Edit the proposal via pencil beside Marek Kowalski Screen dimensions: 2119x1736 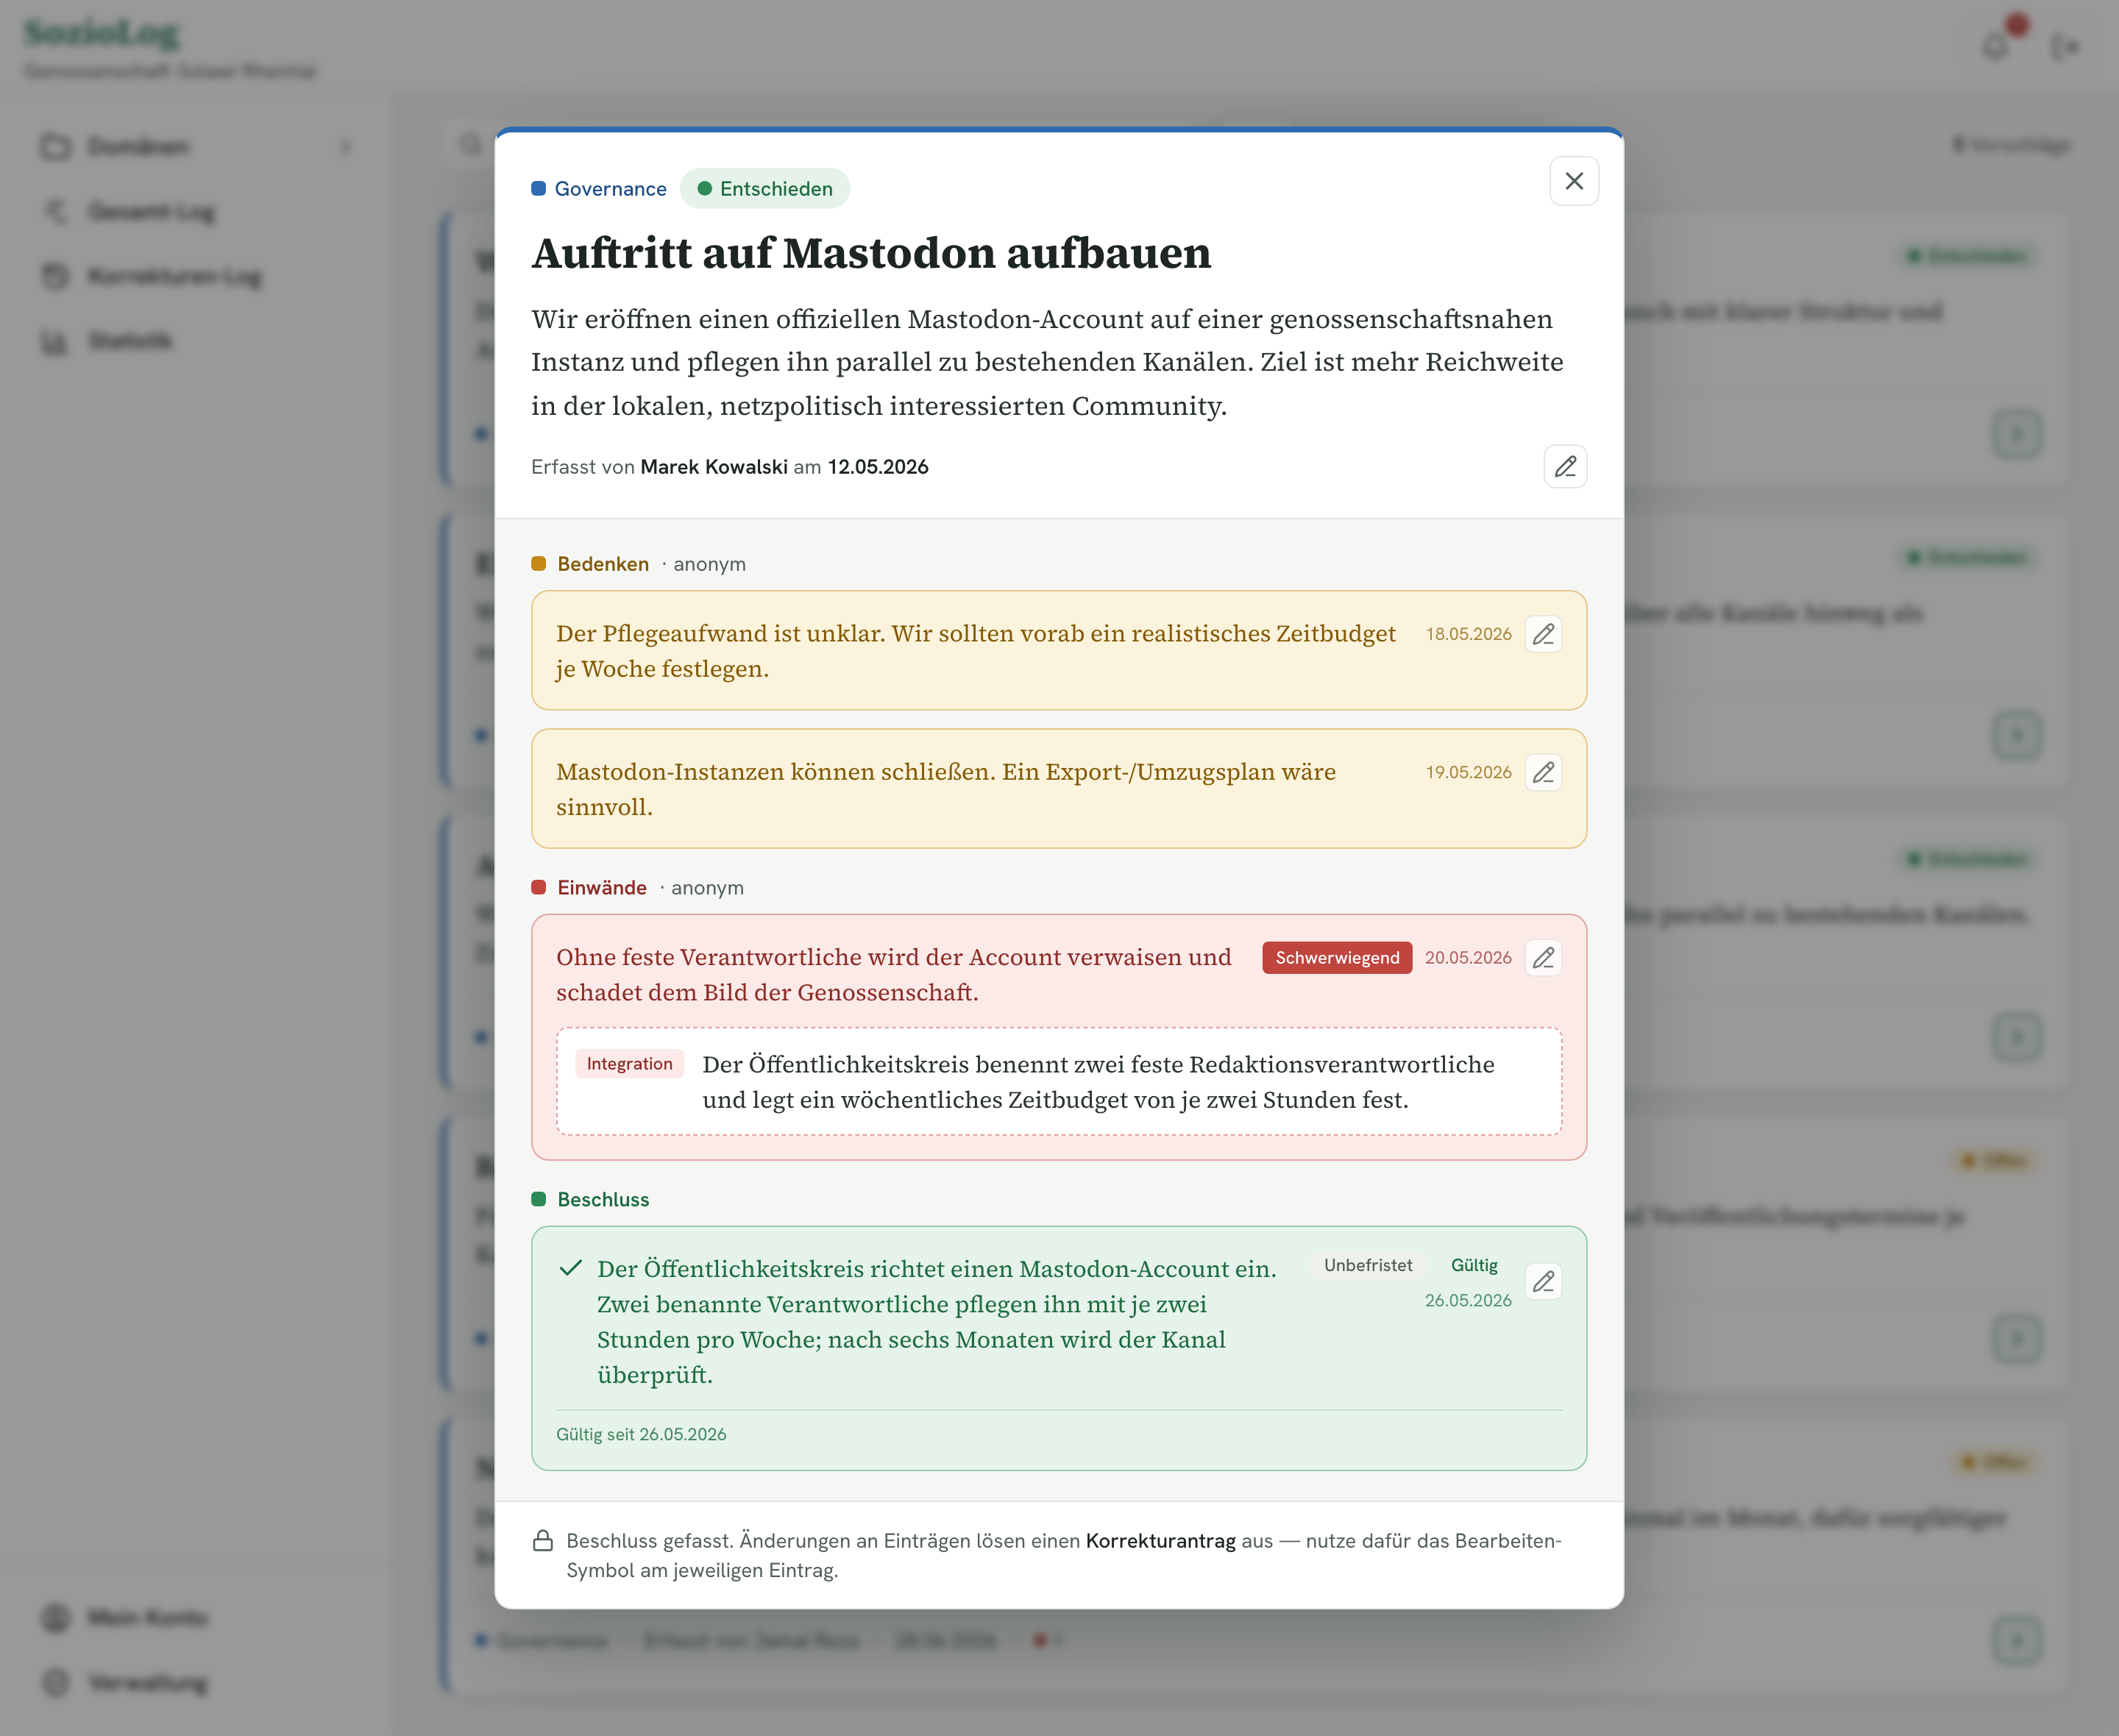click(x=1565, y=466)
